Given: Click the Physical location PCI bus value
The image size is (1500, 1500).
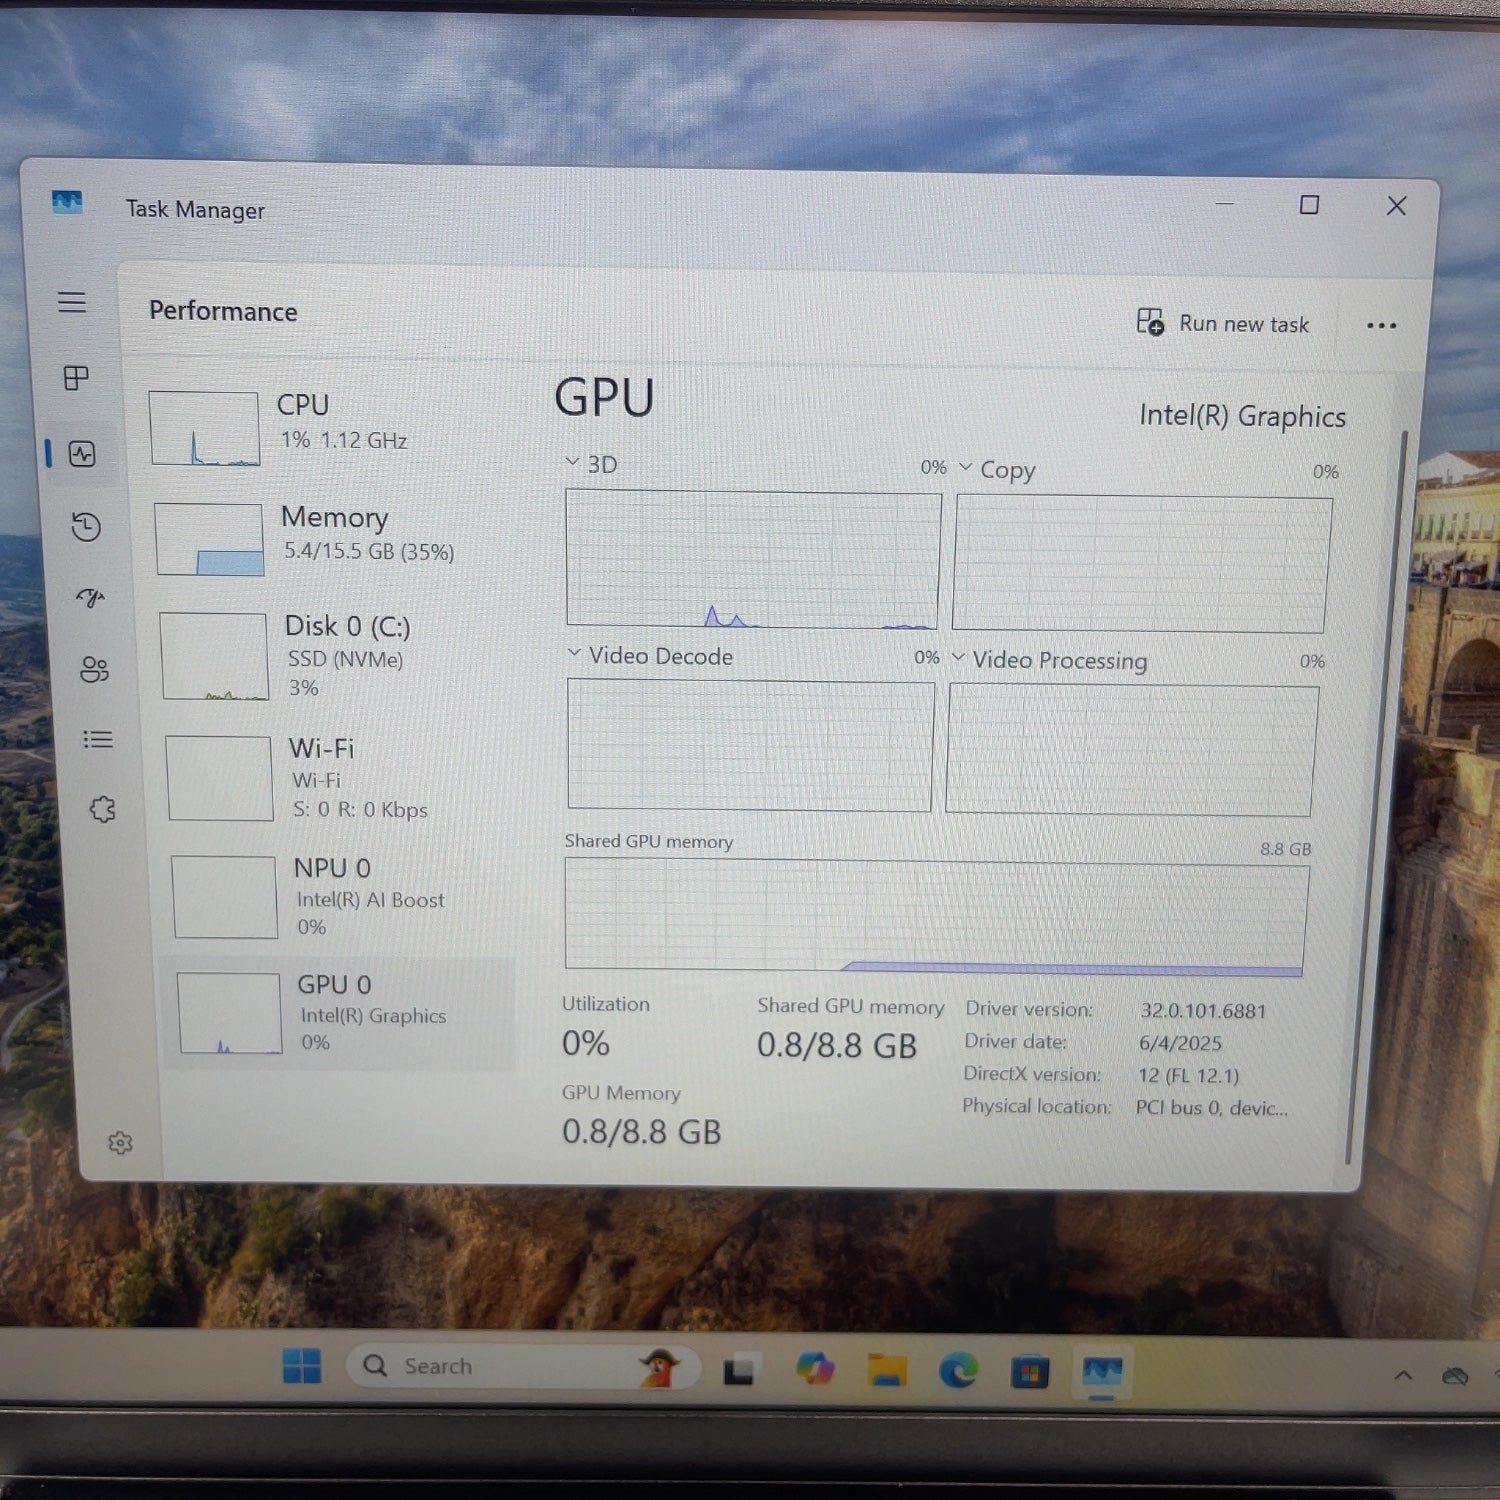Looking at the screenshot, I should 1211,1108.
